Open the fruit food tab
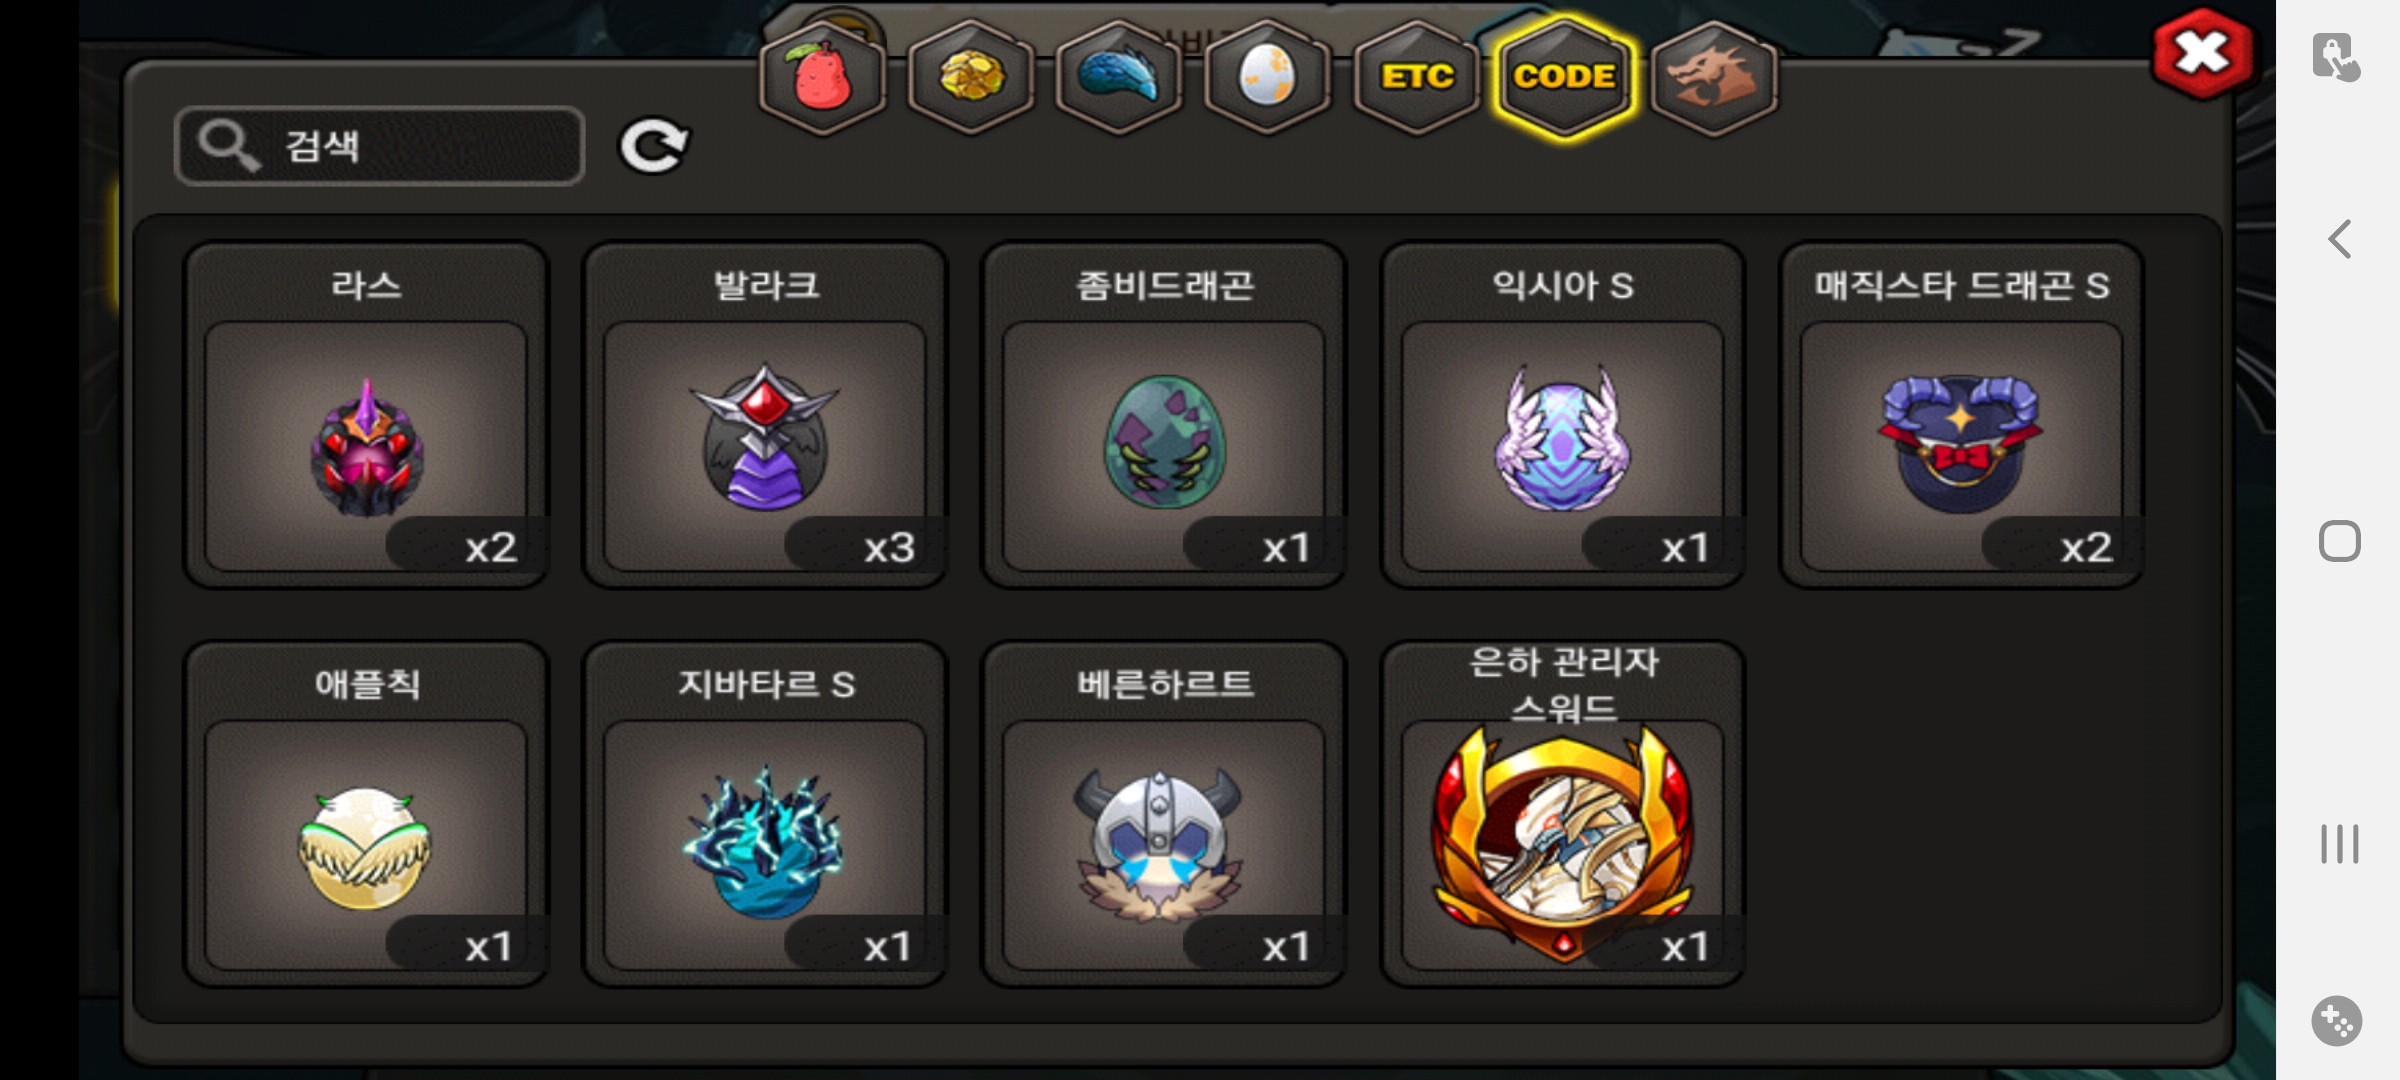The image size is (2400, 1080). pos(822,77)
